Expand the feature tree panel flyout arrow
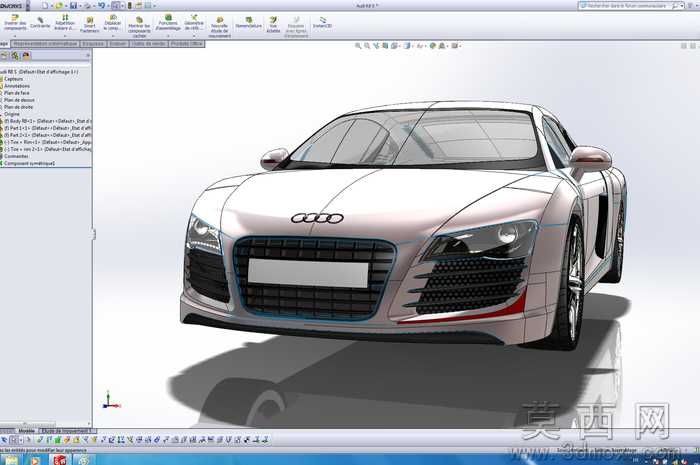This screenshot has width=700, height=465. point(88,55)
